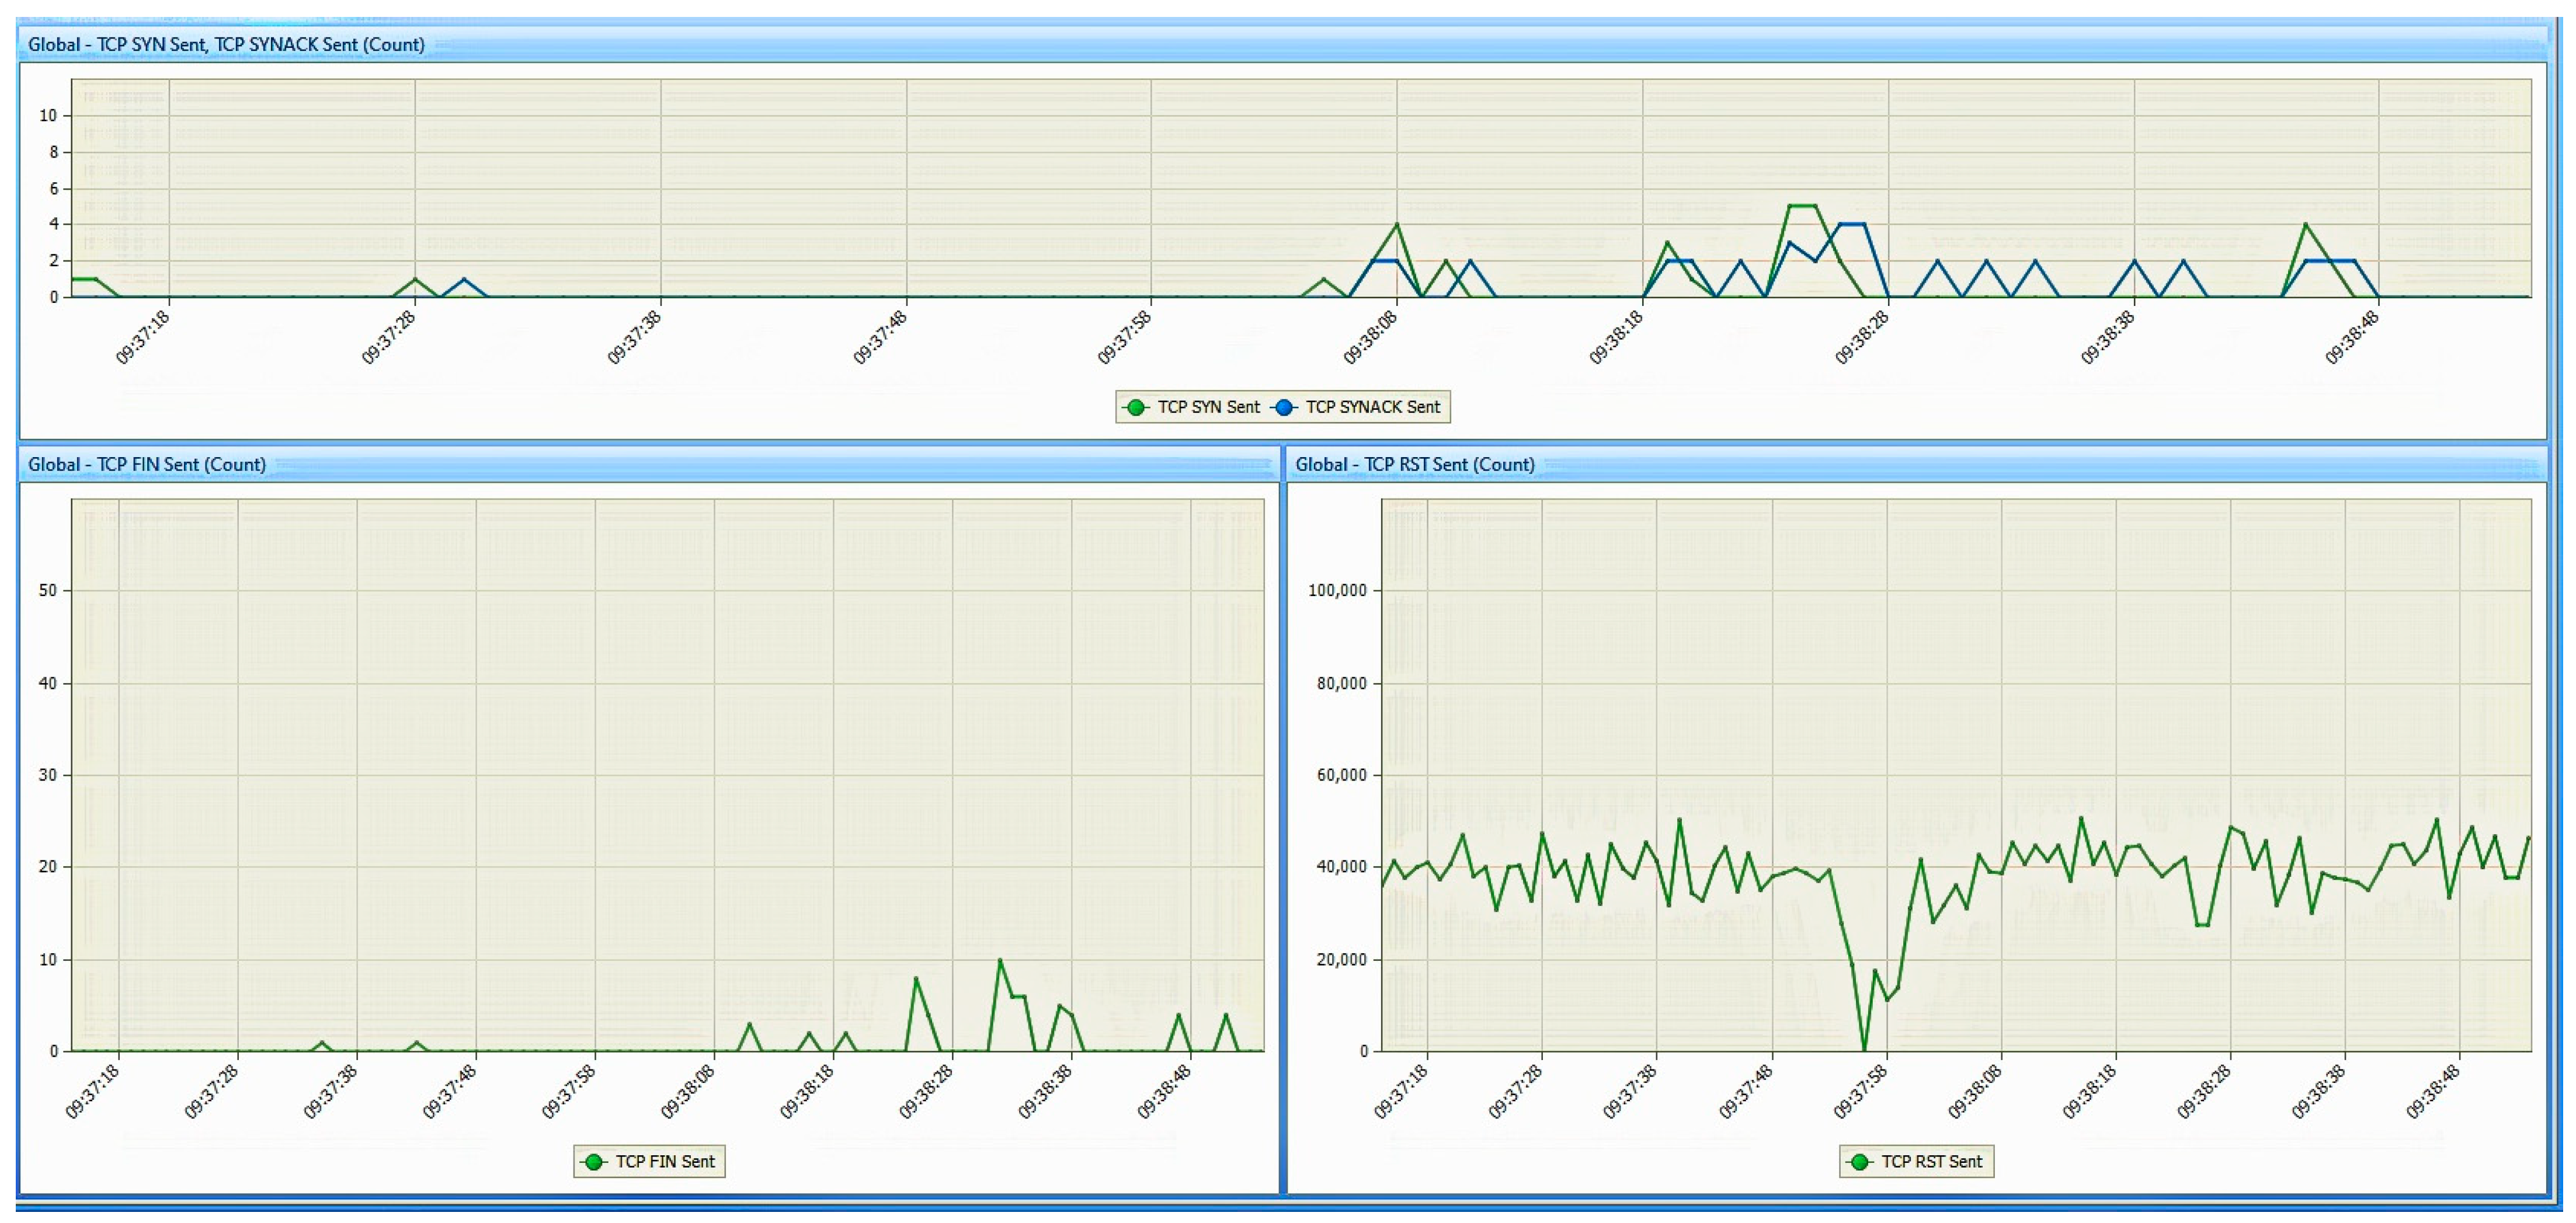Select the "TCP SYNACK Sent" legend label text
Screen dimensions: 2576x1223
(1372, 407)
